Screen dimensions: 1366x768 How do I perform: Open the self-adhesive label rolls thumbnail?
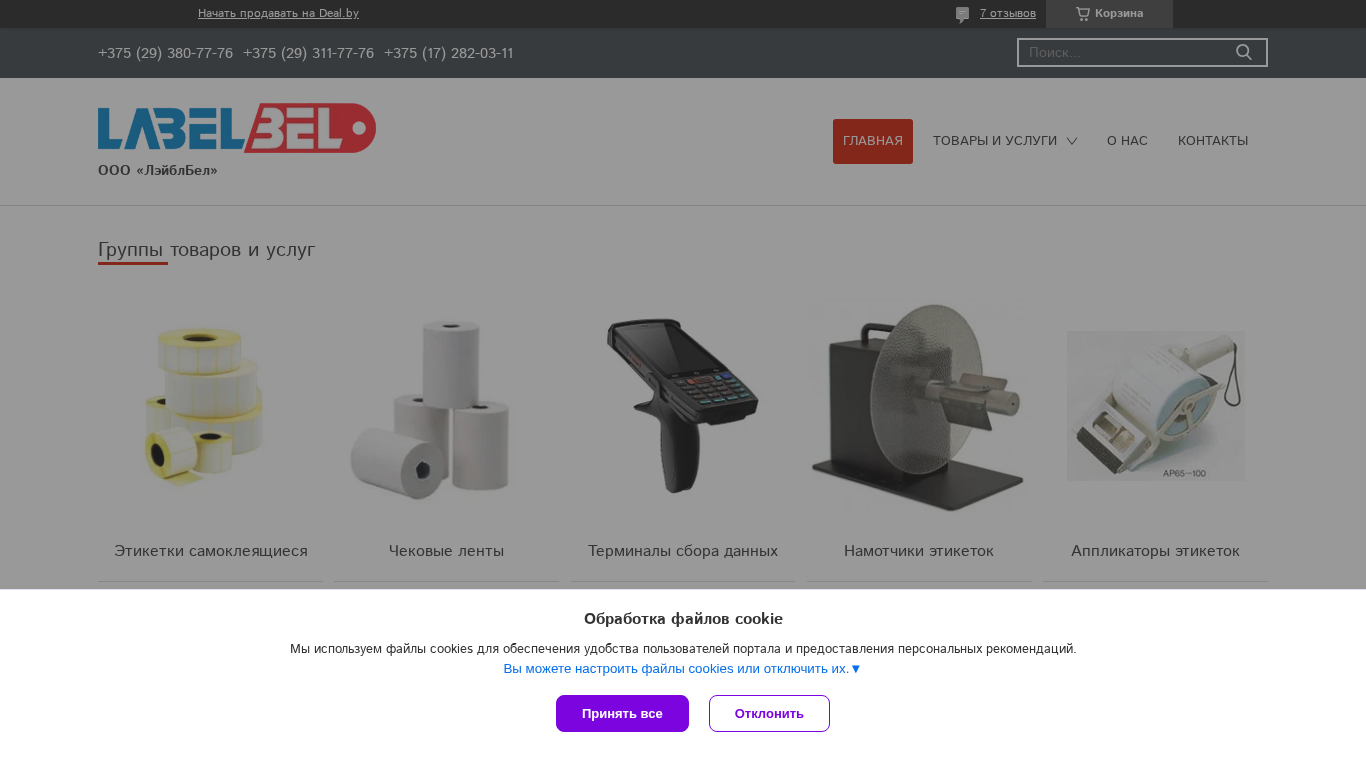(210, 407)
